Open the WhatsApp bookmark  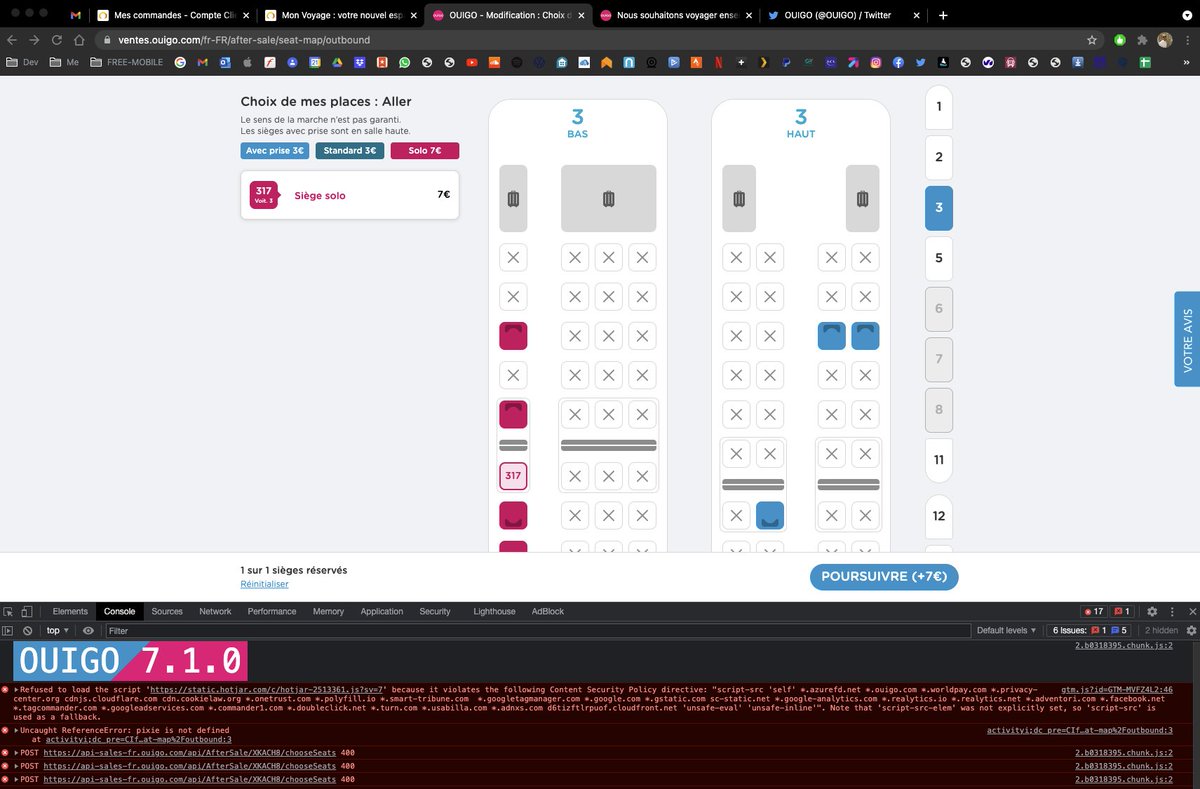click(404, 62)
